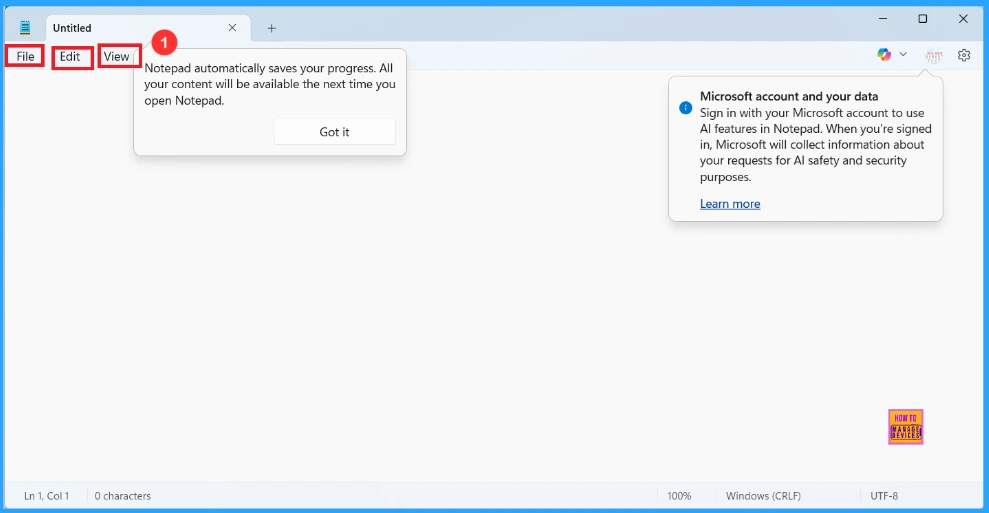Viewport: 989px width, 513px height.
Task: Close the Notepad window
Action: pyautogui.click(x=963, y=19)
